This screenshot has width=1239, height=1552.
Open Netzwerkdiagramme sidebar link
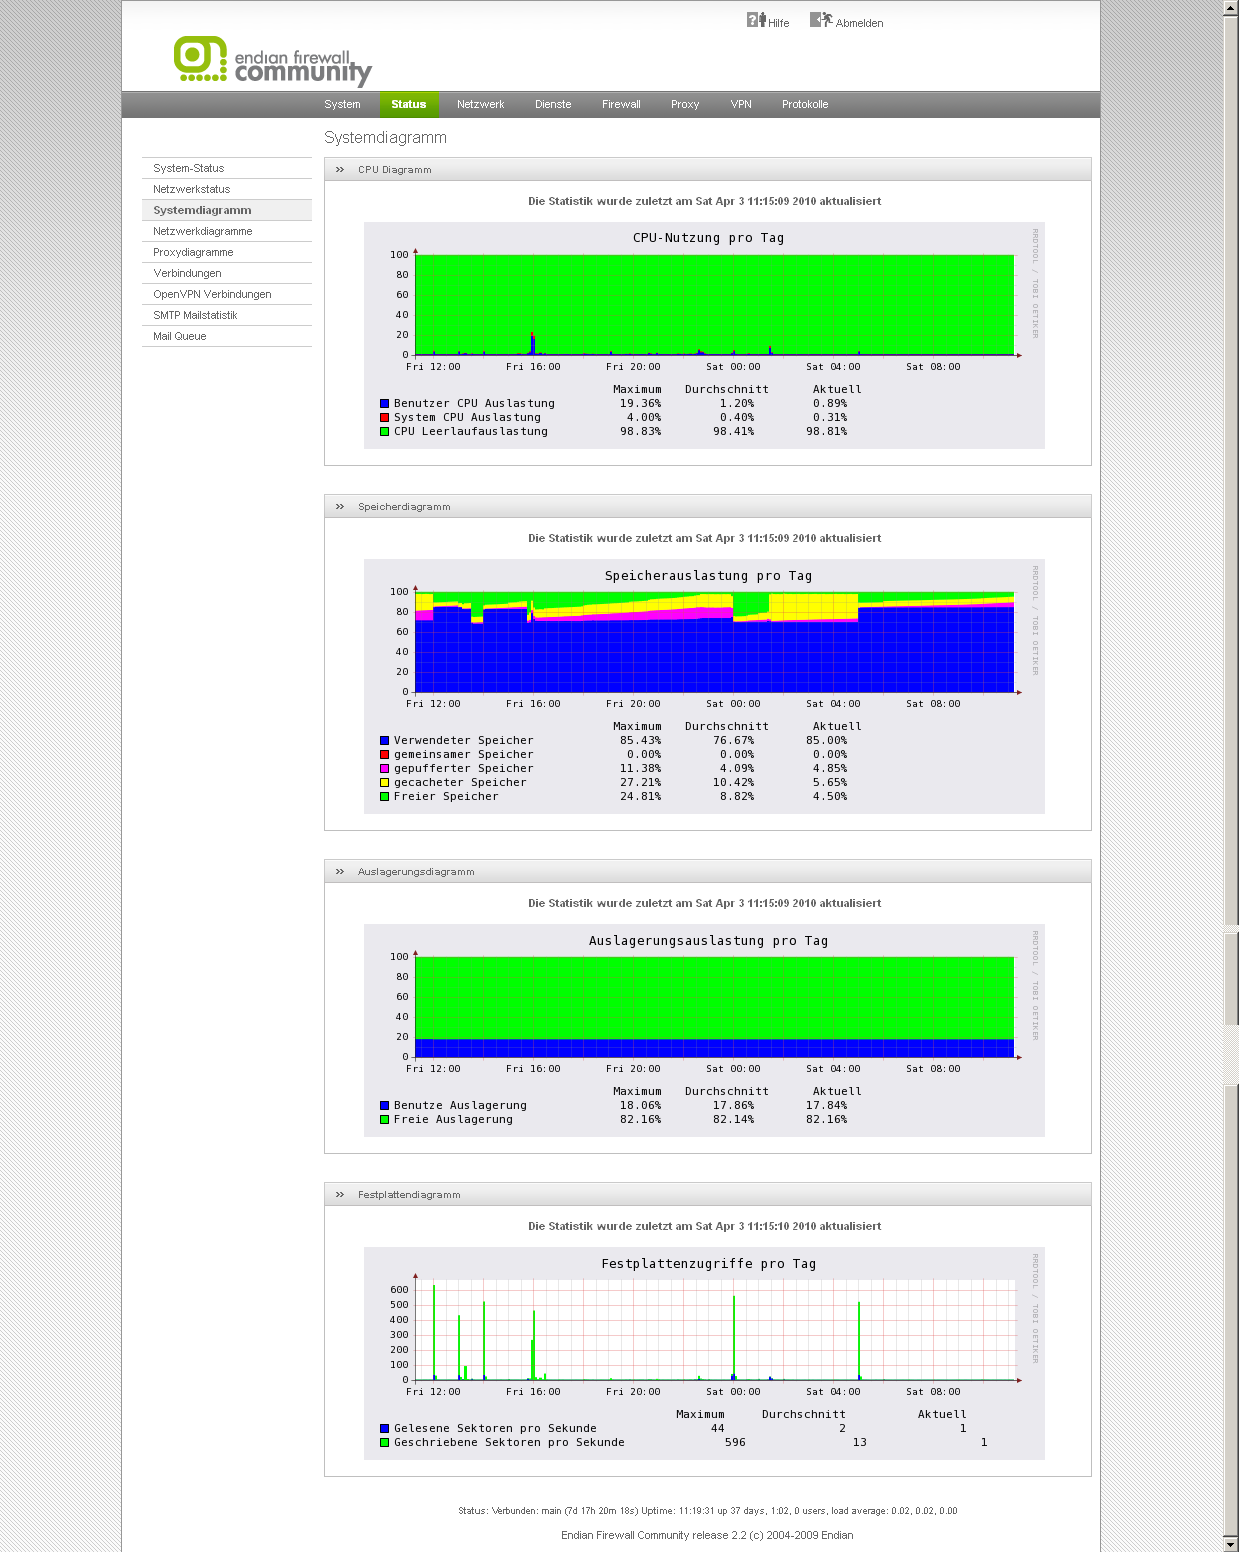(203, 231)
